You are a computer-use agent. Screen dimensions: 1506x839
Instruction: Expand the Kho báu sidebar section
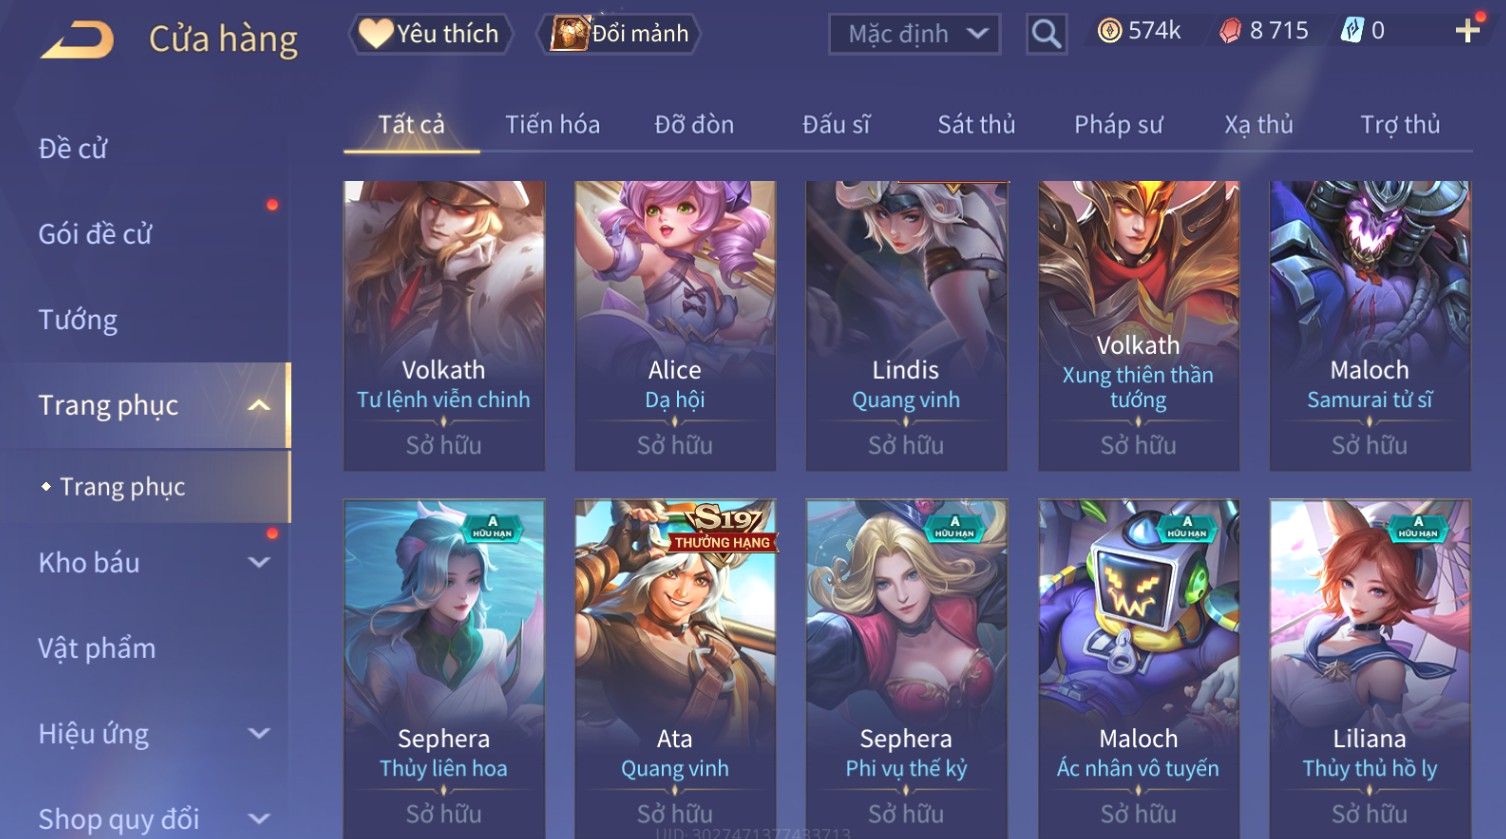coord(258,563)
